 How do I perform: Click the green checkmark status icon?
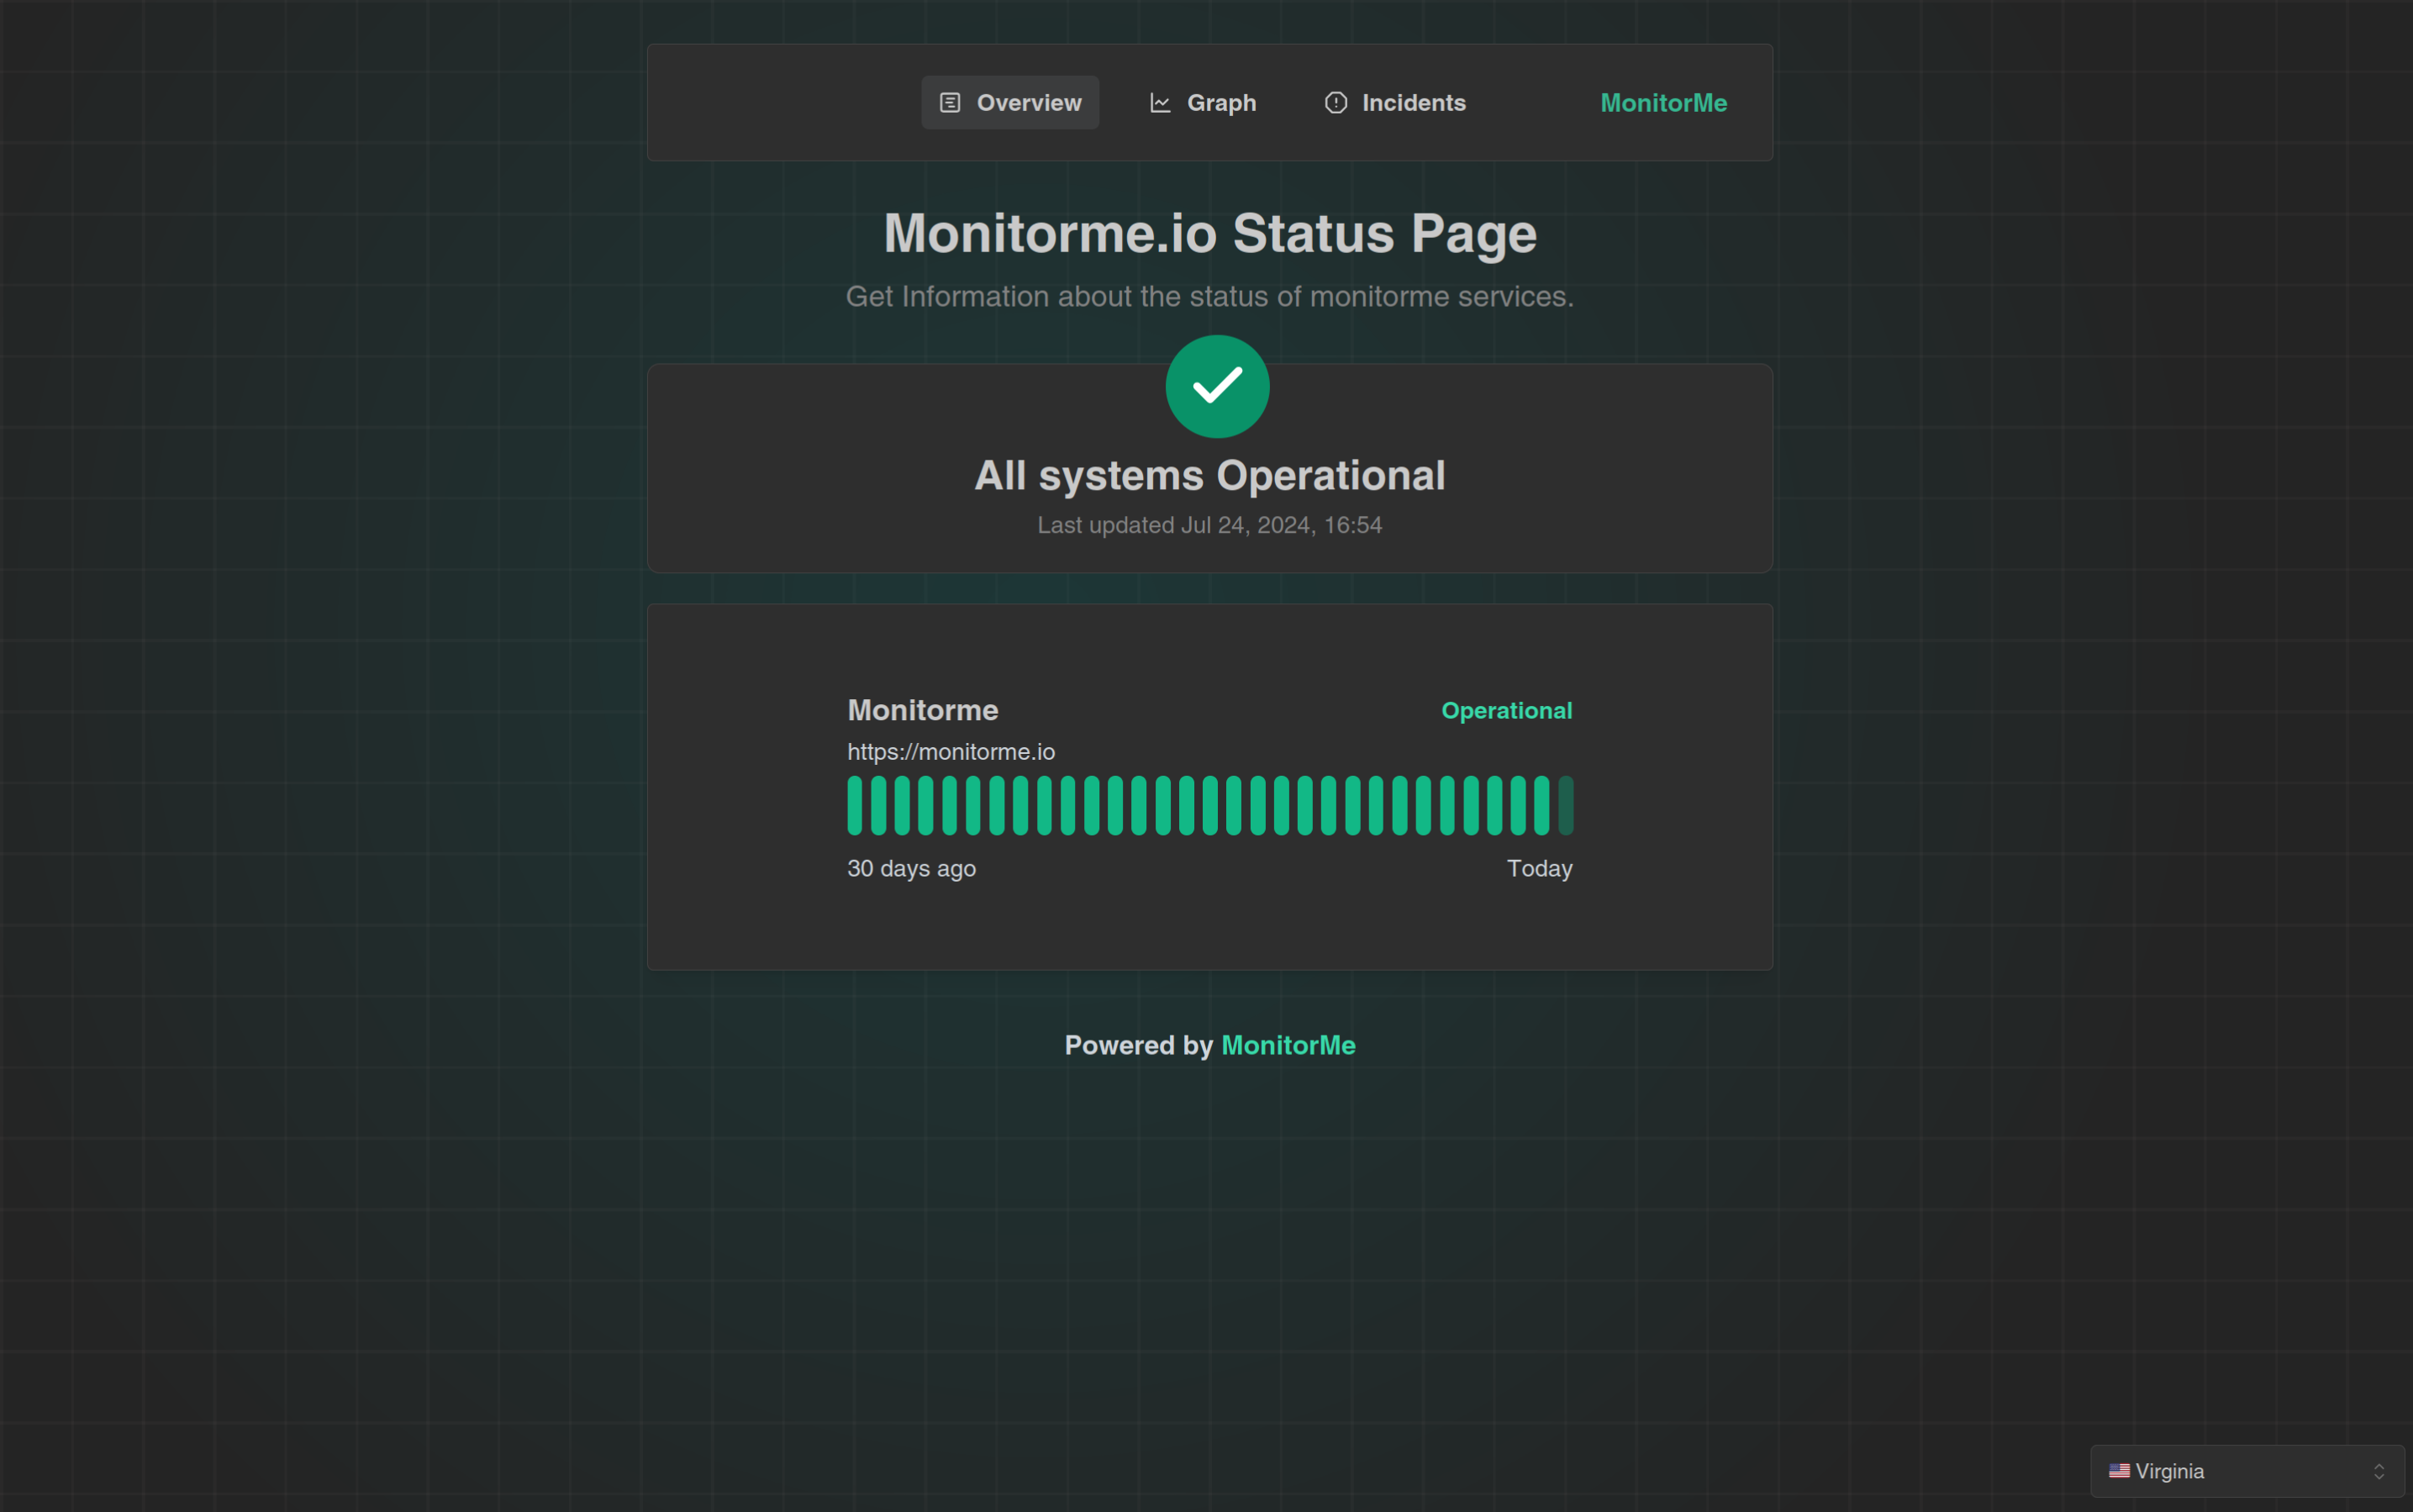(1217, 386)
